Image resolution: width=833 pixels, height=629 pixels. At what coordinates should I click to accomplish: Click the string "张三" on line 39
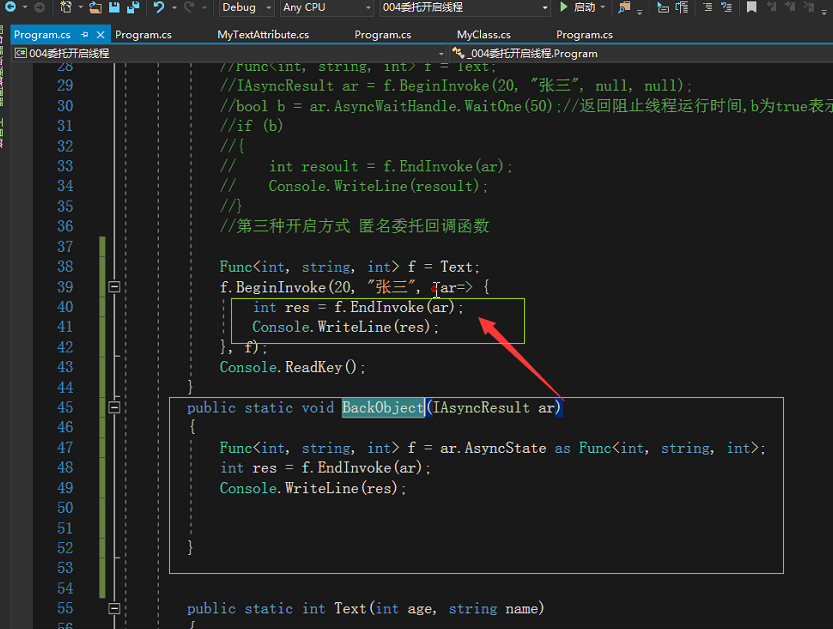click(x=391, y=287)
